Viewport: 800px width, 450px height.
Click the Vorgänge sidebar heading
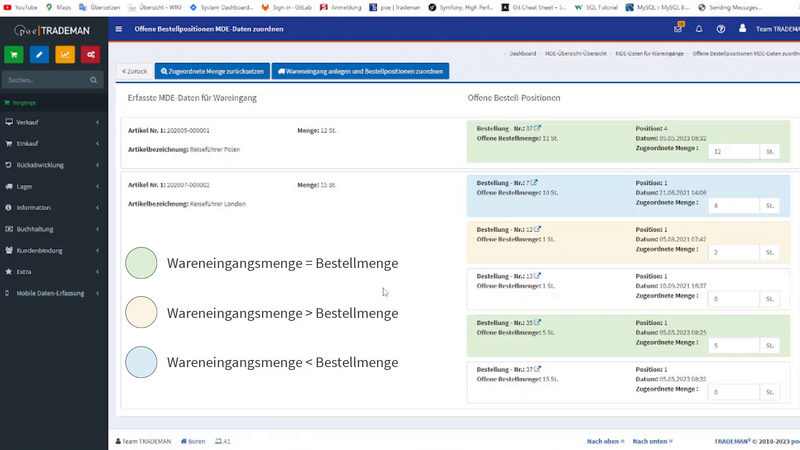(x=20, y=103)
